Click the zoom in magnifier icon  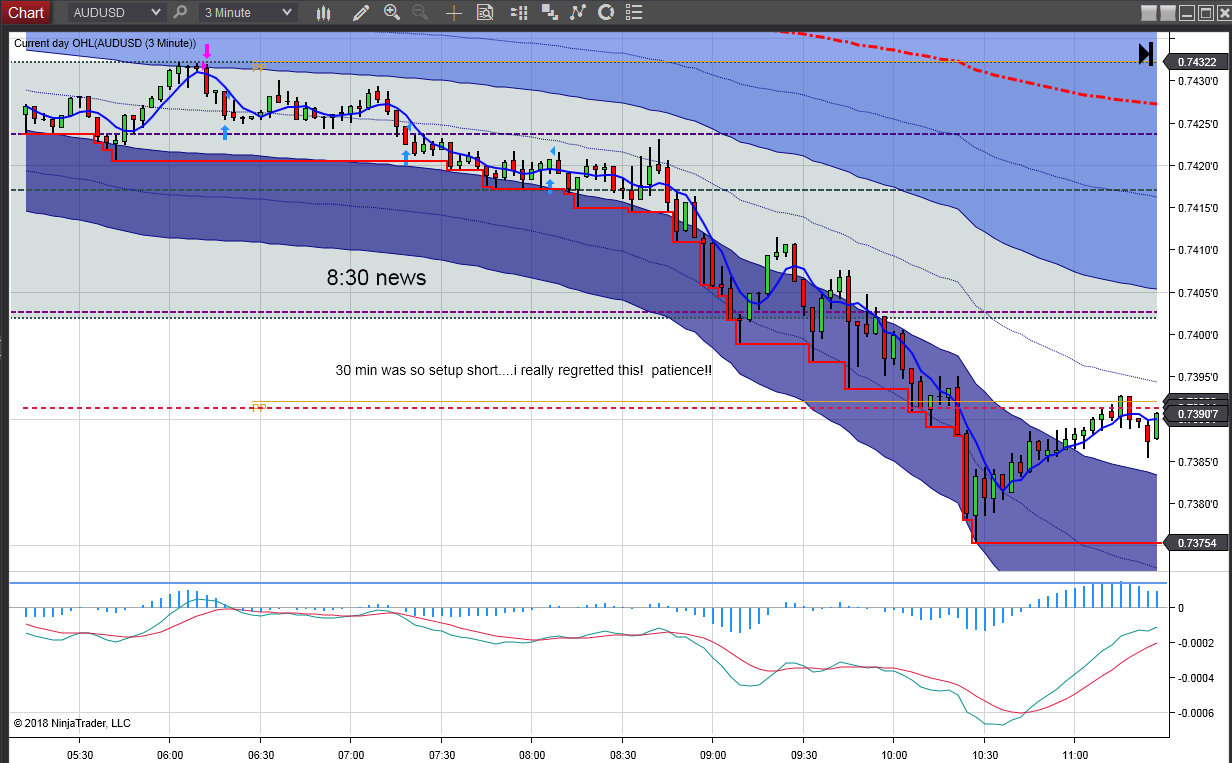pos(392,12)
